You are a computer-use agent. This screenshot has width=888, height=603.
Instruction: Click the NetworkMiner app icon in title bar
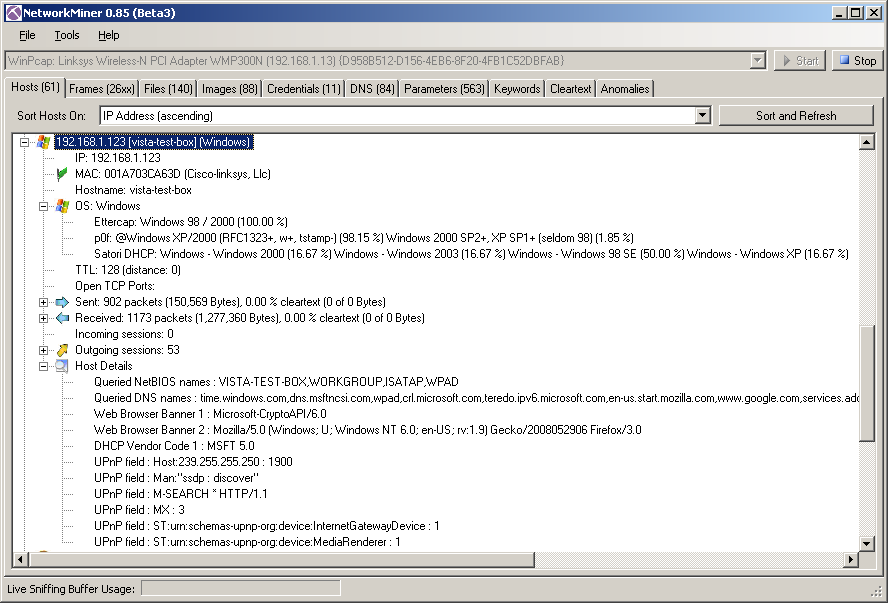click(14, 12)
